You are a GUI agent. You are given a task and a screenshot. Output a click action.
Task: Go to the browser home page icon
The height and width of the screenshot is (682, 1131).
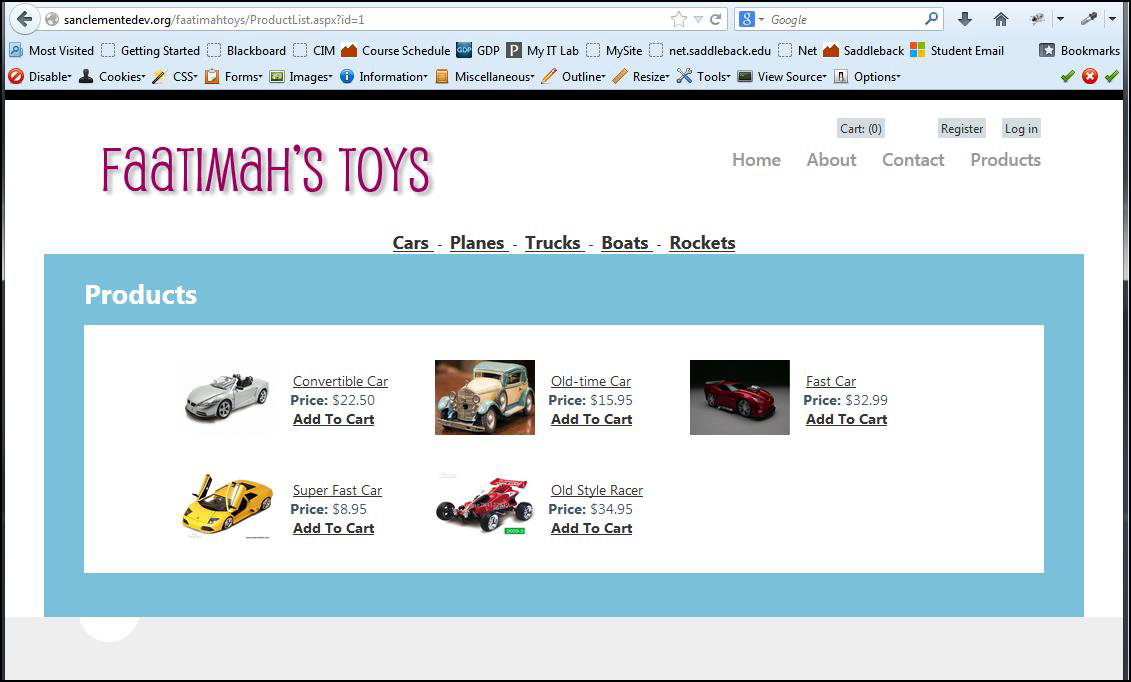[1000, 19]
